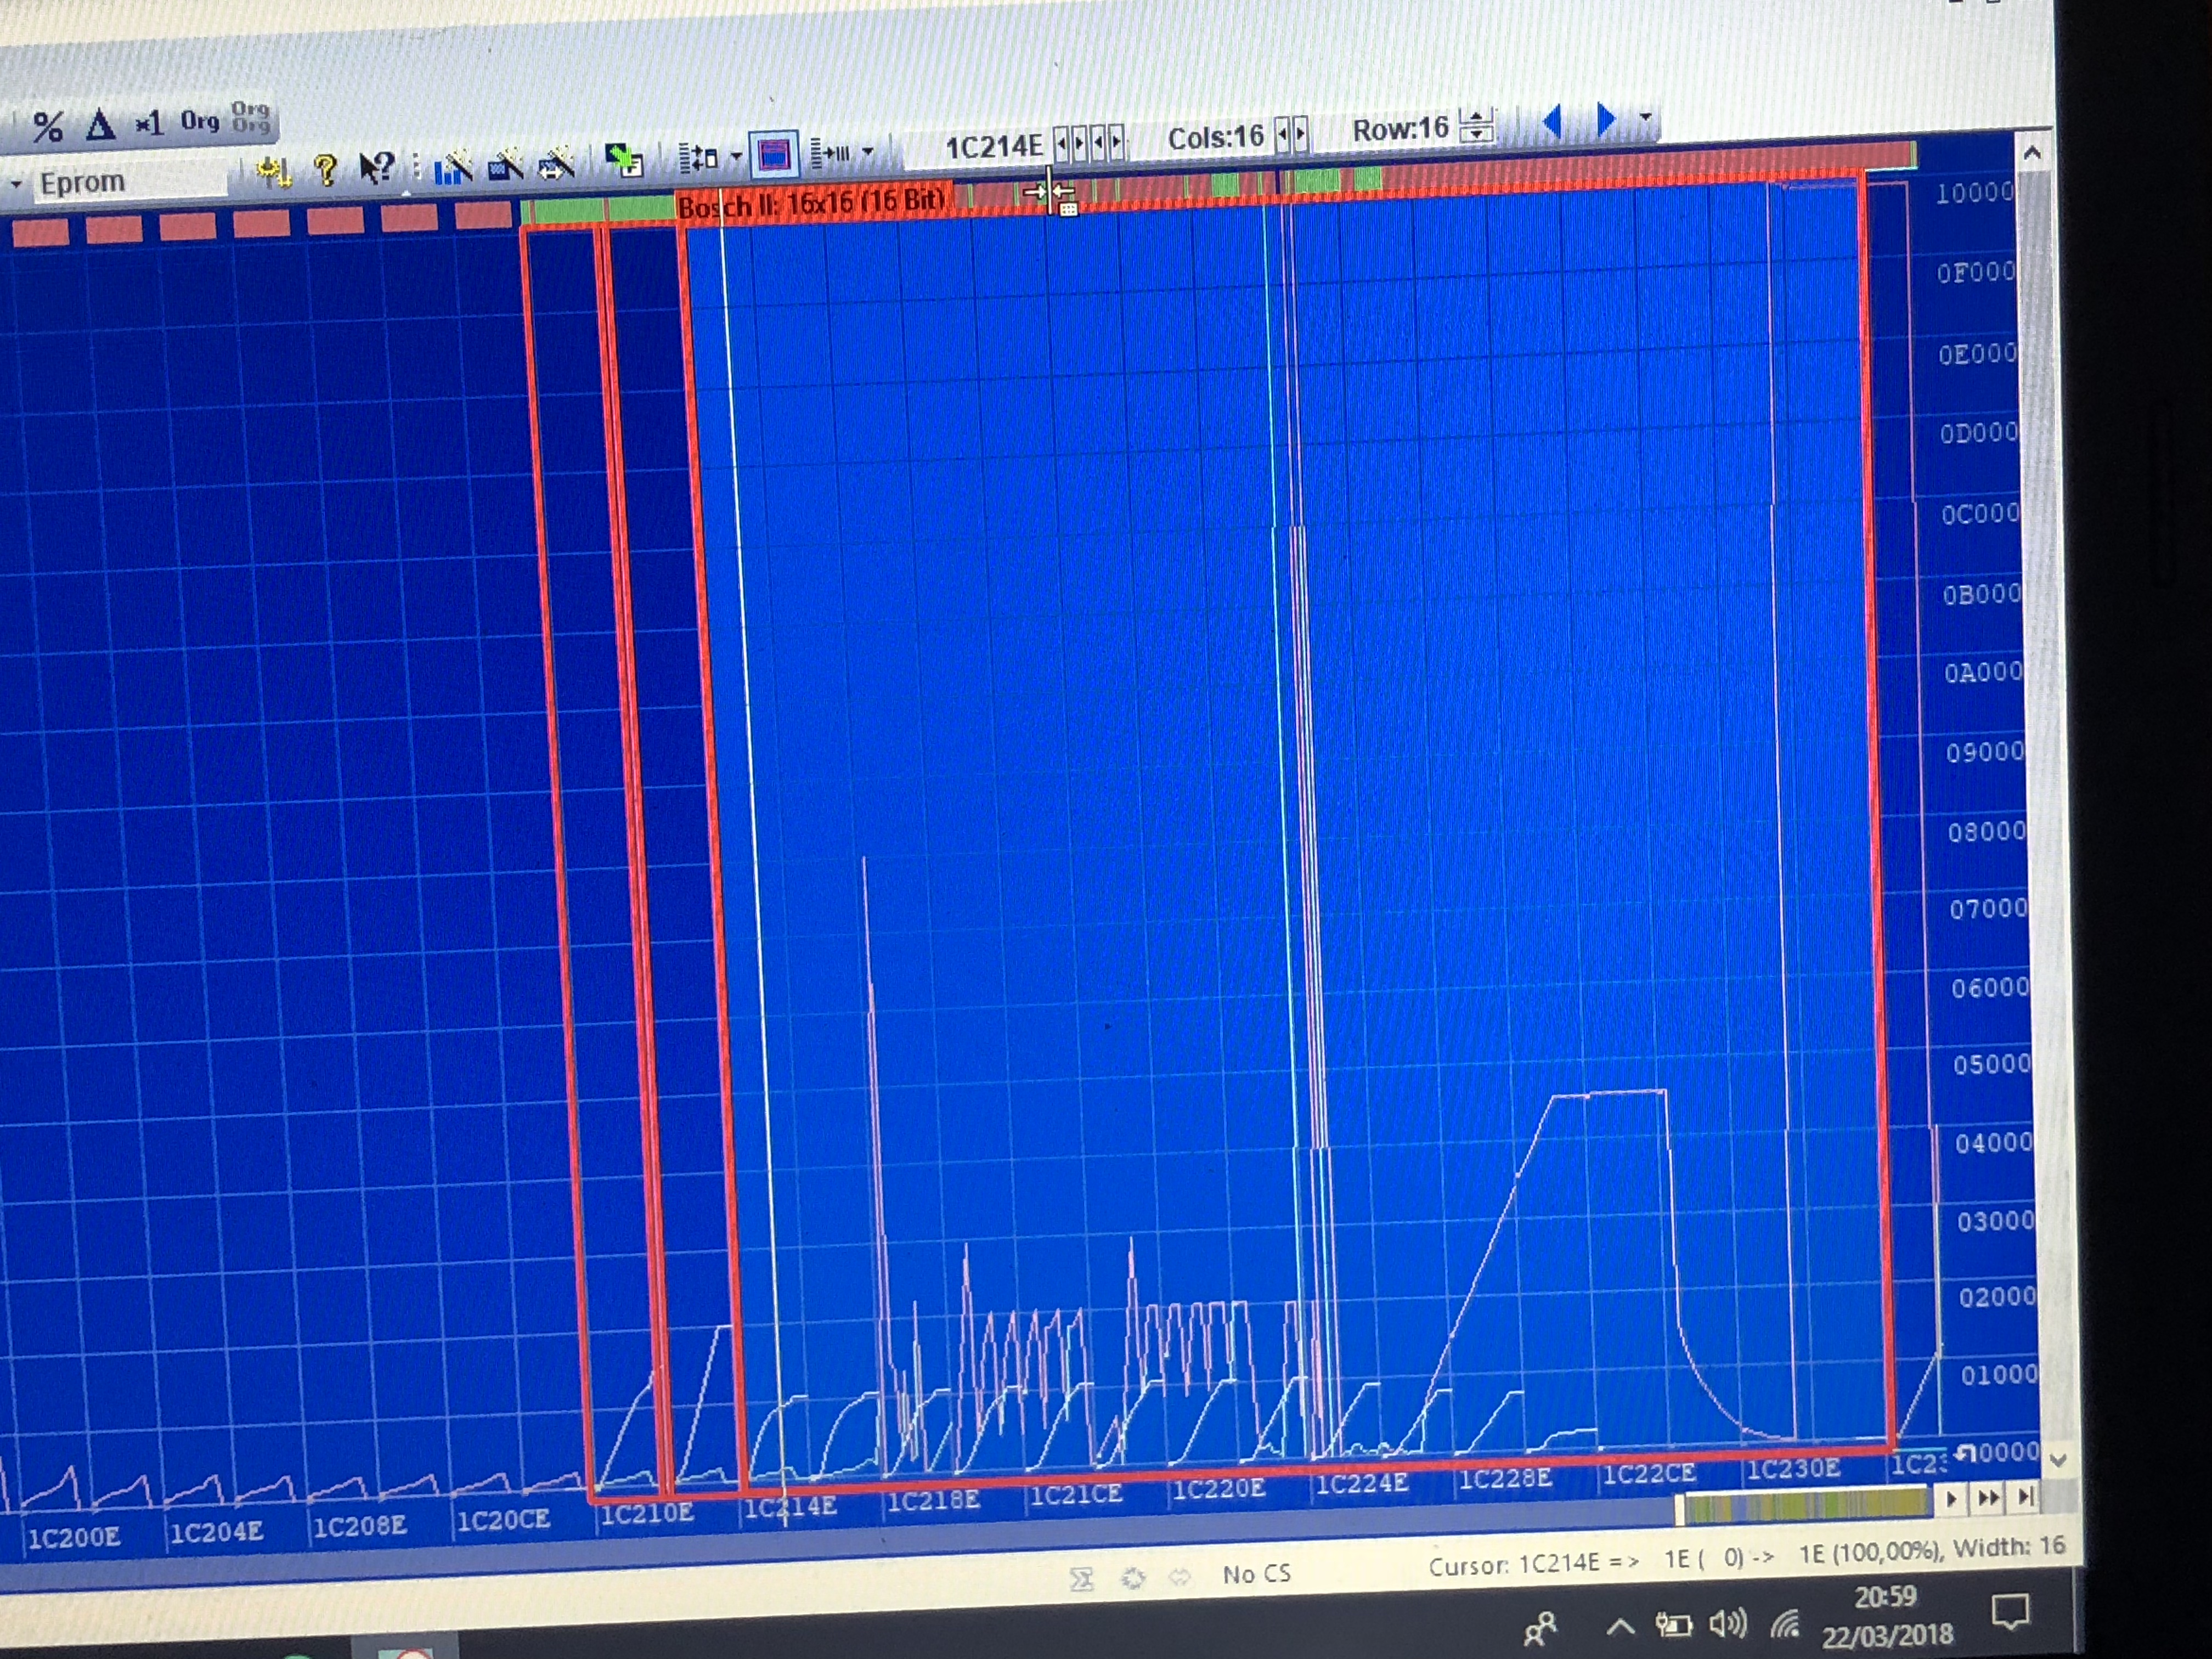
Task: Expand dropdown next to lines-to-columns icon
Action: pyautogui.click(x=867, y=151)
